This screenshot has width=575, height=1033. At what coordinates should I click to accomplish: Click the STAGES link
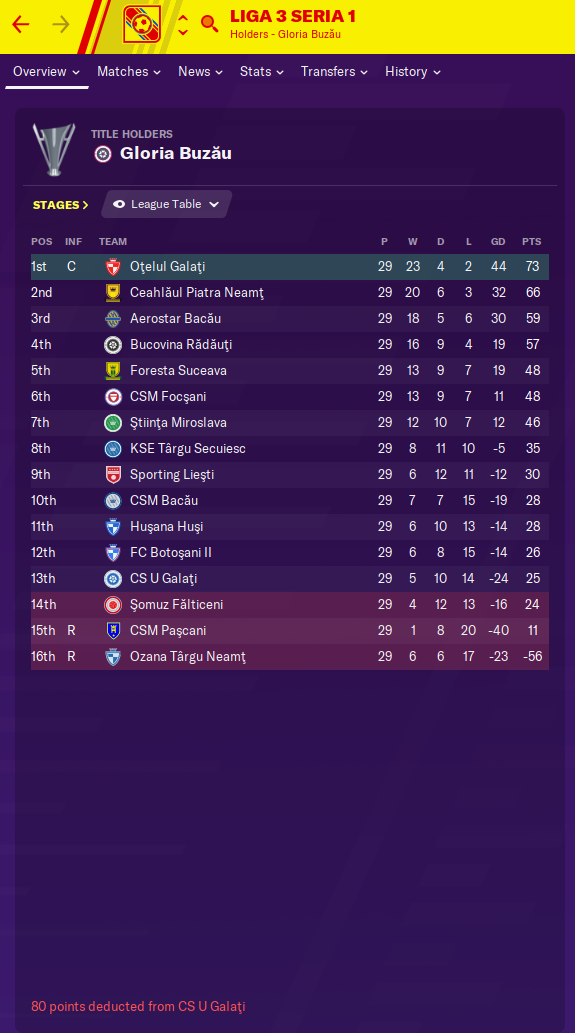[x=61, y=205]
